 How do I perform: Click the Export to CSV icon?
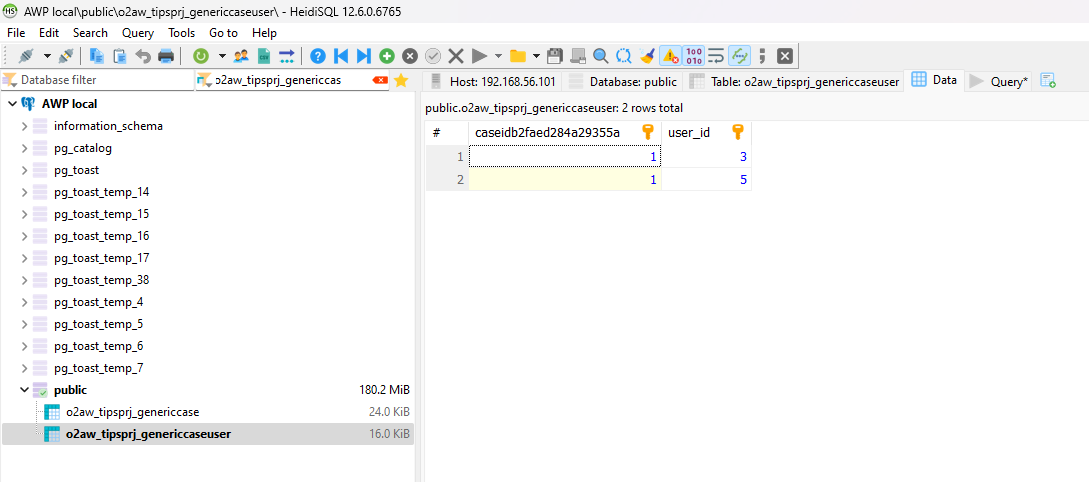pos(264,56)
